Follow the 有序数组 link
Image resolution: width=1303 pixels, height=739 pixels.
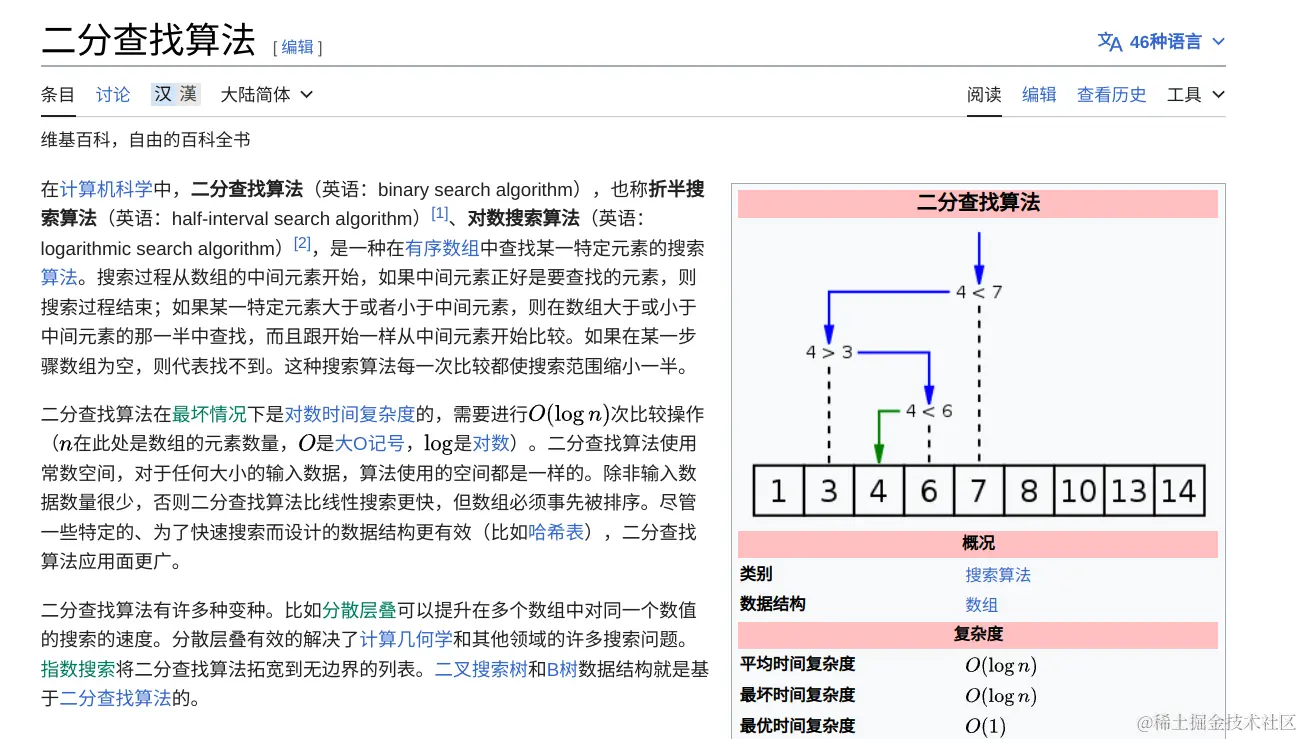click(x=442, y=248)
